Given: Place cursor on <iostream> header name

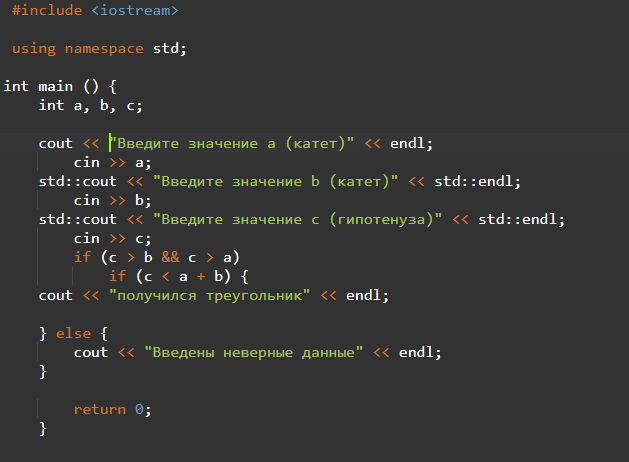Looking at the screenshot, I should click(x=135, y=10).
